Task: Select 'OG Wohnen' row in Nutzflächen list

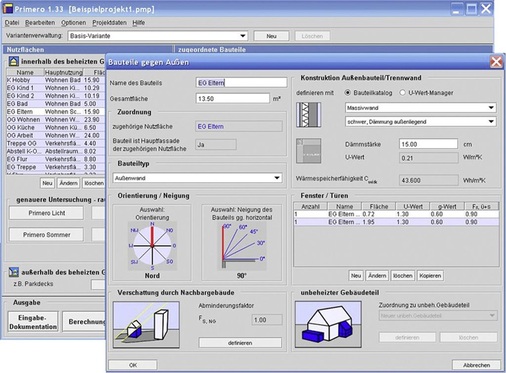Action: click(56, 120)
